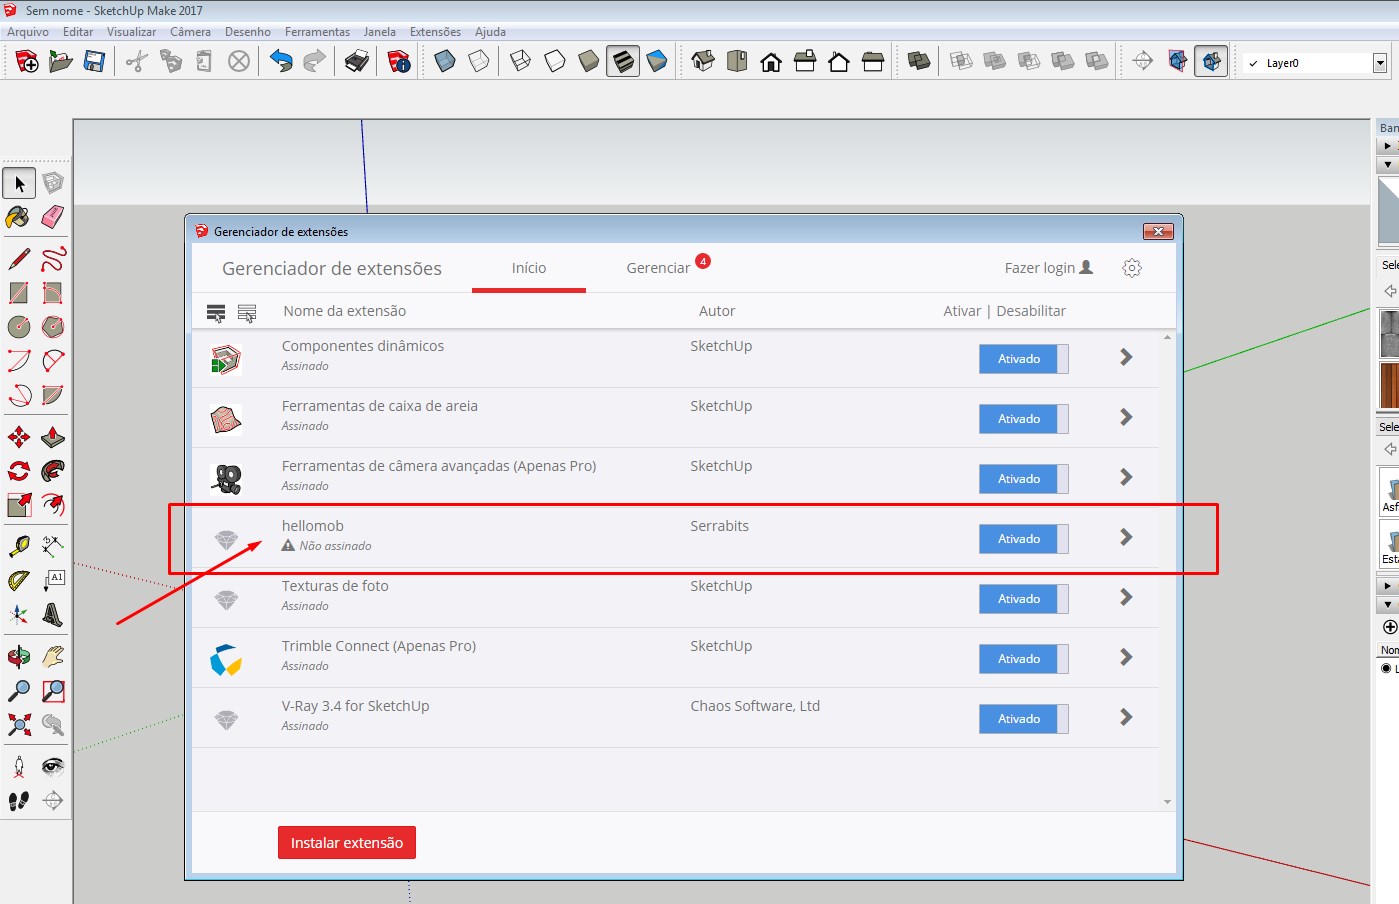Disable the hellomob extension switch
The height and width of the screenshot is (904, 1399).
pyautogui.click(x=1024, y=539)
